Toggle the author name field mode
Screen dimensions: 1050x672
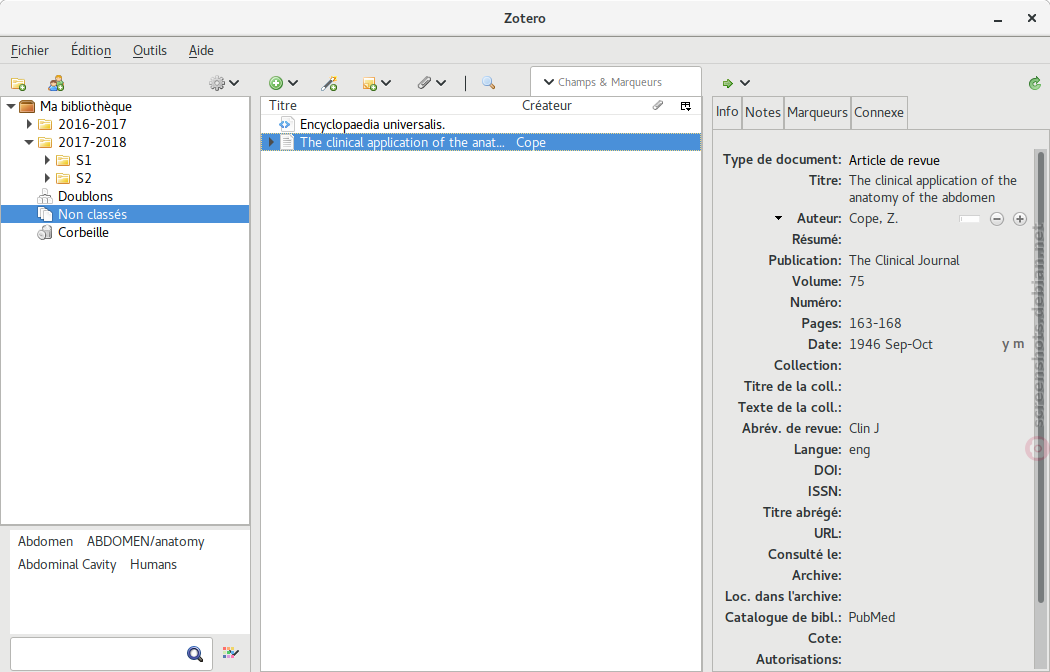point(969,219)
